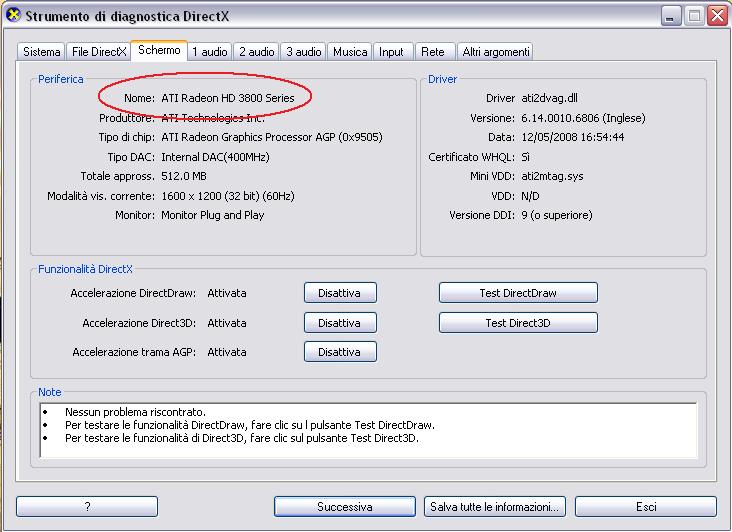732x532 pixels.
Task: Click Salva tutte le informazioni button
Action: (495, 507)
